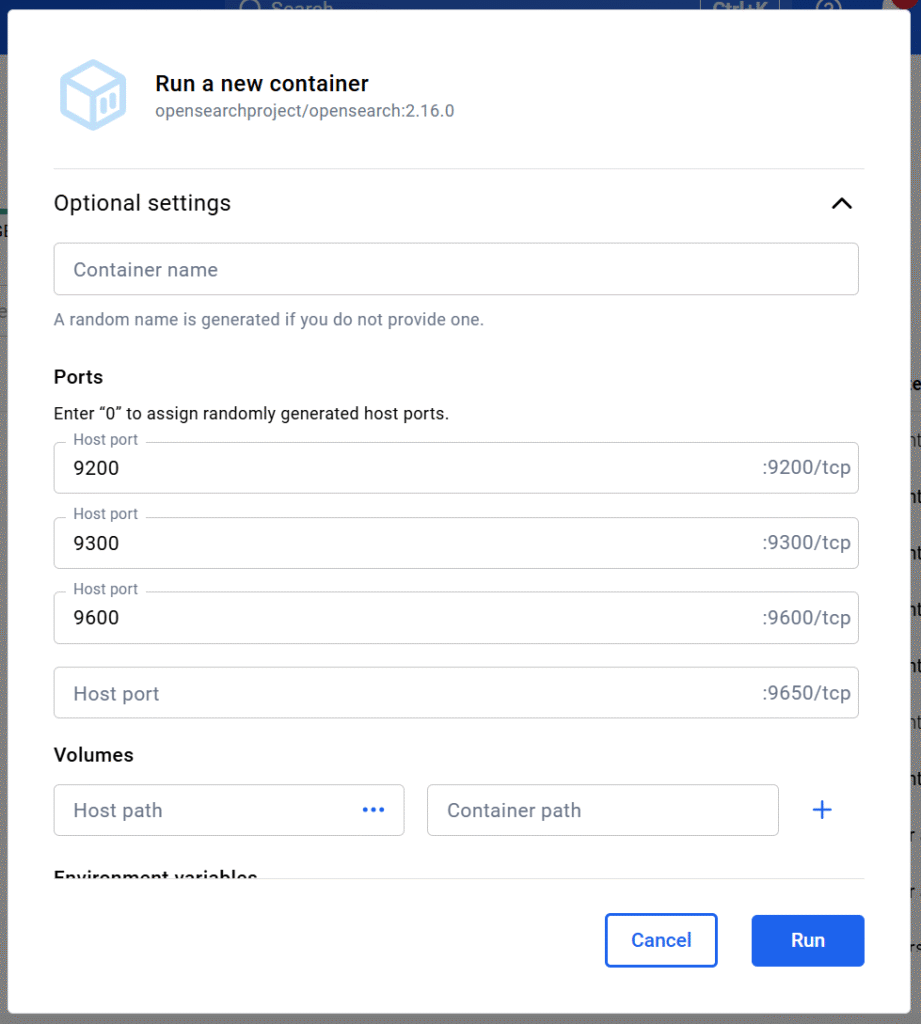Image resolution: width=921 pixels, height=1024 pixels.
Task: Add another volume with the plus icon
Action: click(x=822, y=810)
